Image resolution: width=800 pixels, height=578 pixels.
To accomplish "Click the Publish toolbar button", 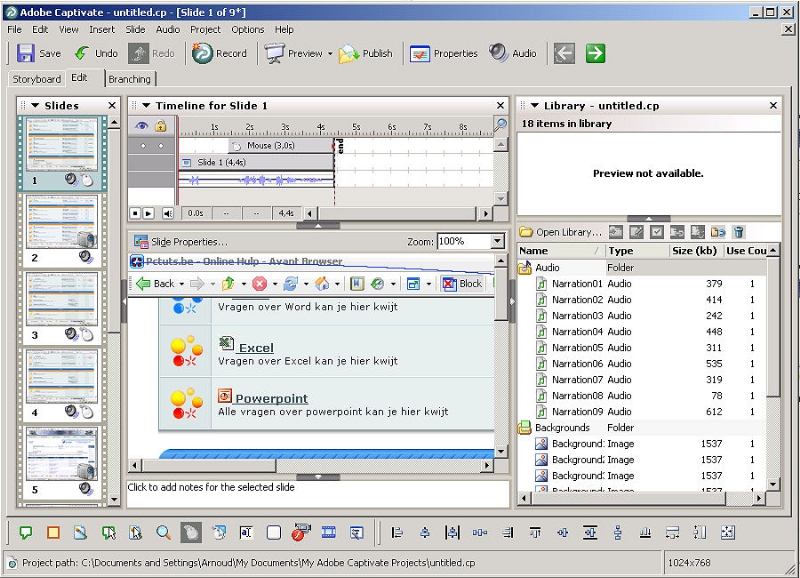I will coord(365,54).
